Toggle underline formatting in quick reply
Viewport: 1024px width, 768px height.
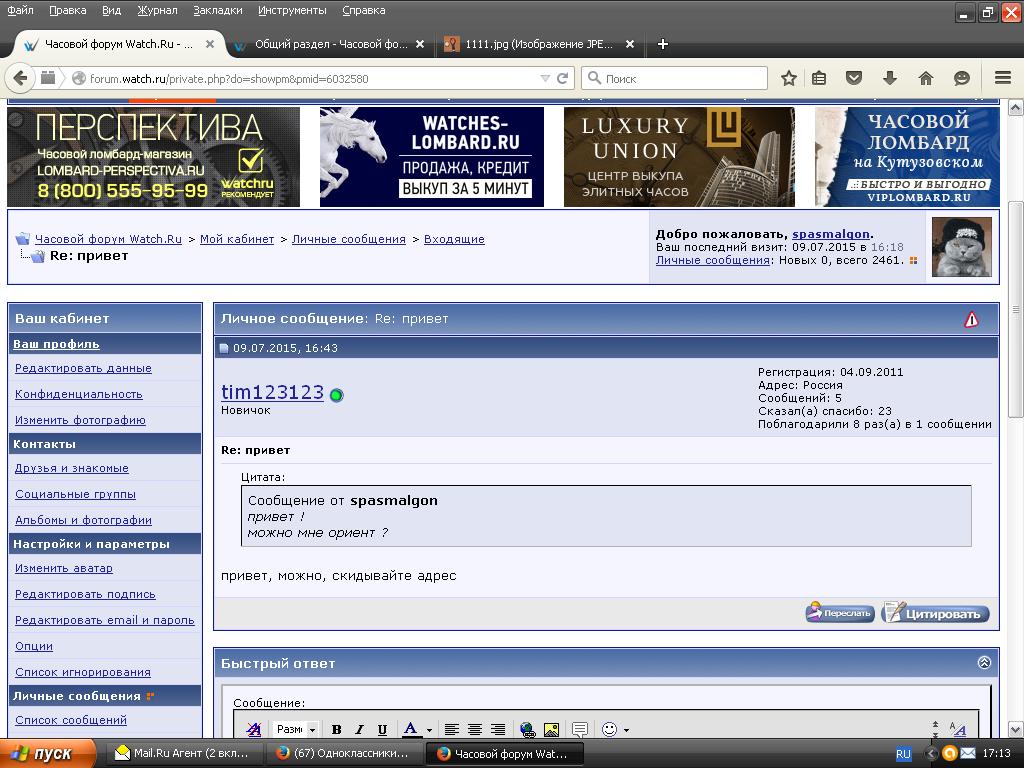pos(383,730)
